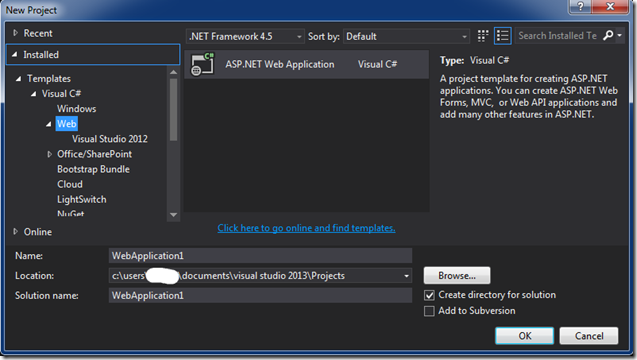Click the template tree scrollbar thumb
This screenshot has width=637, height=360.
pyautogui.click(x=173, y=110)
